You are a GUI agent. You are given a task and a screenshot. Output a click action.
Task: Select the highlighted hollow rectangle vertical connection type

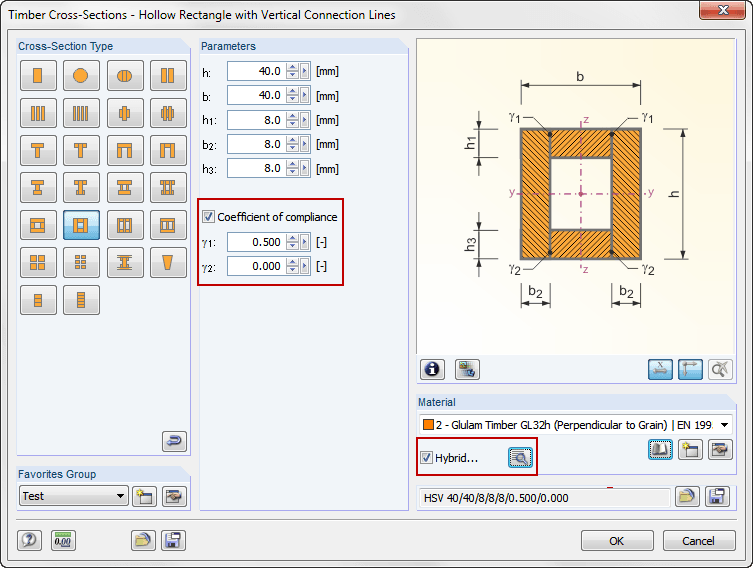(81, 225)
